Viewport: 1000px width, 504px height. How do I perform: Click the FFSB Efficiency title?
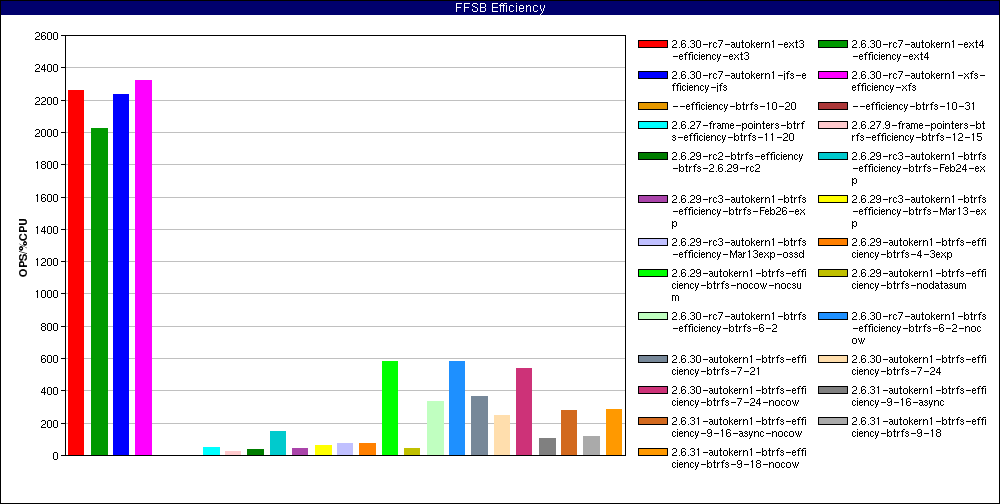(x=500, y=8)
